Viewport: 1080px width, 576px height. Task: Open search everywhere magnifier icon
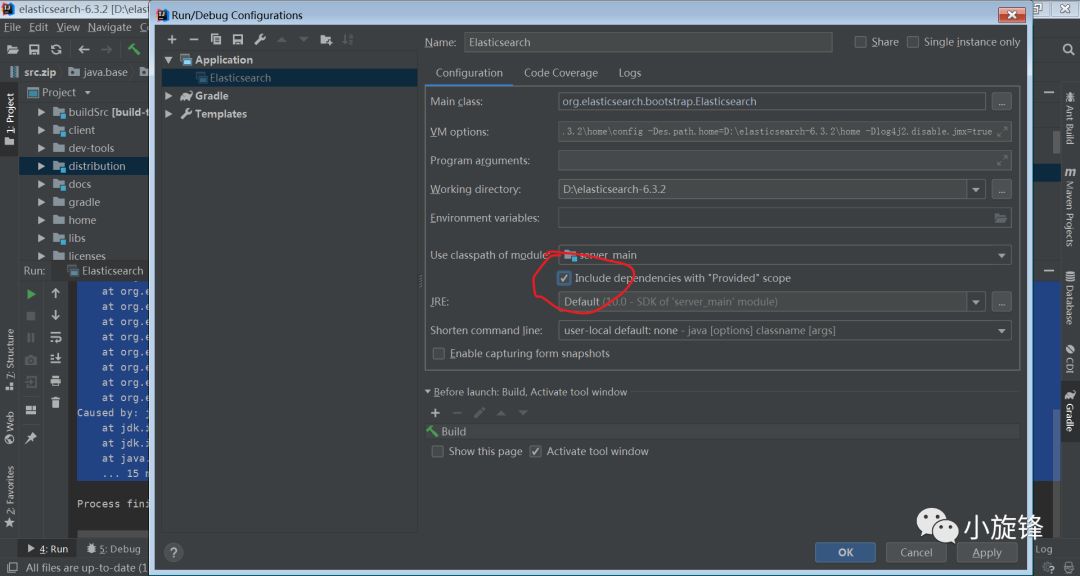coord(1068,50)
